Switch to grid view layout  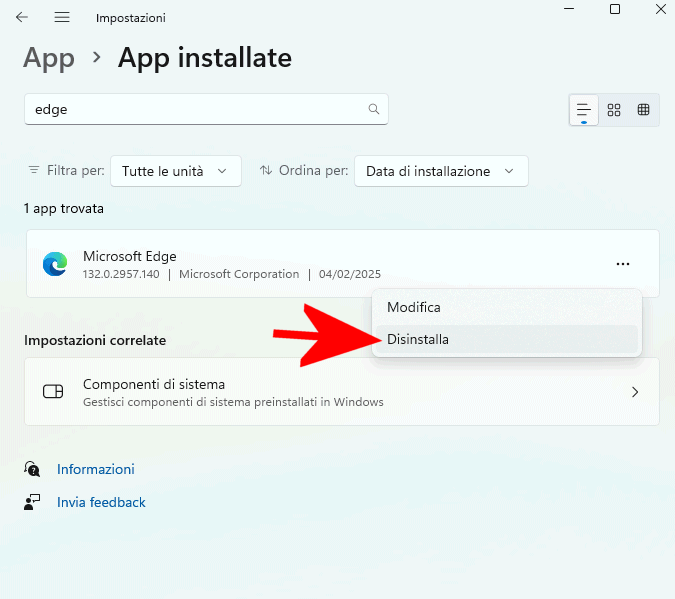(x=614, y=110)
